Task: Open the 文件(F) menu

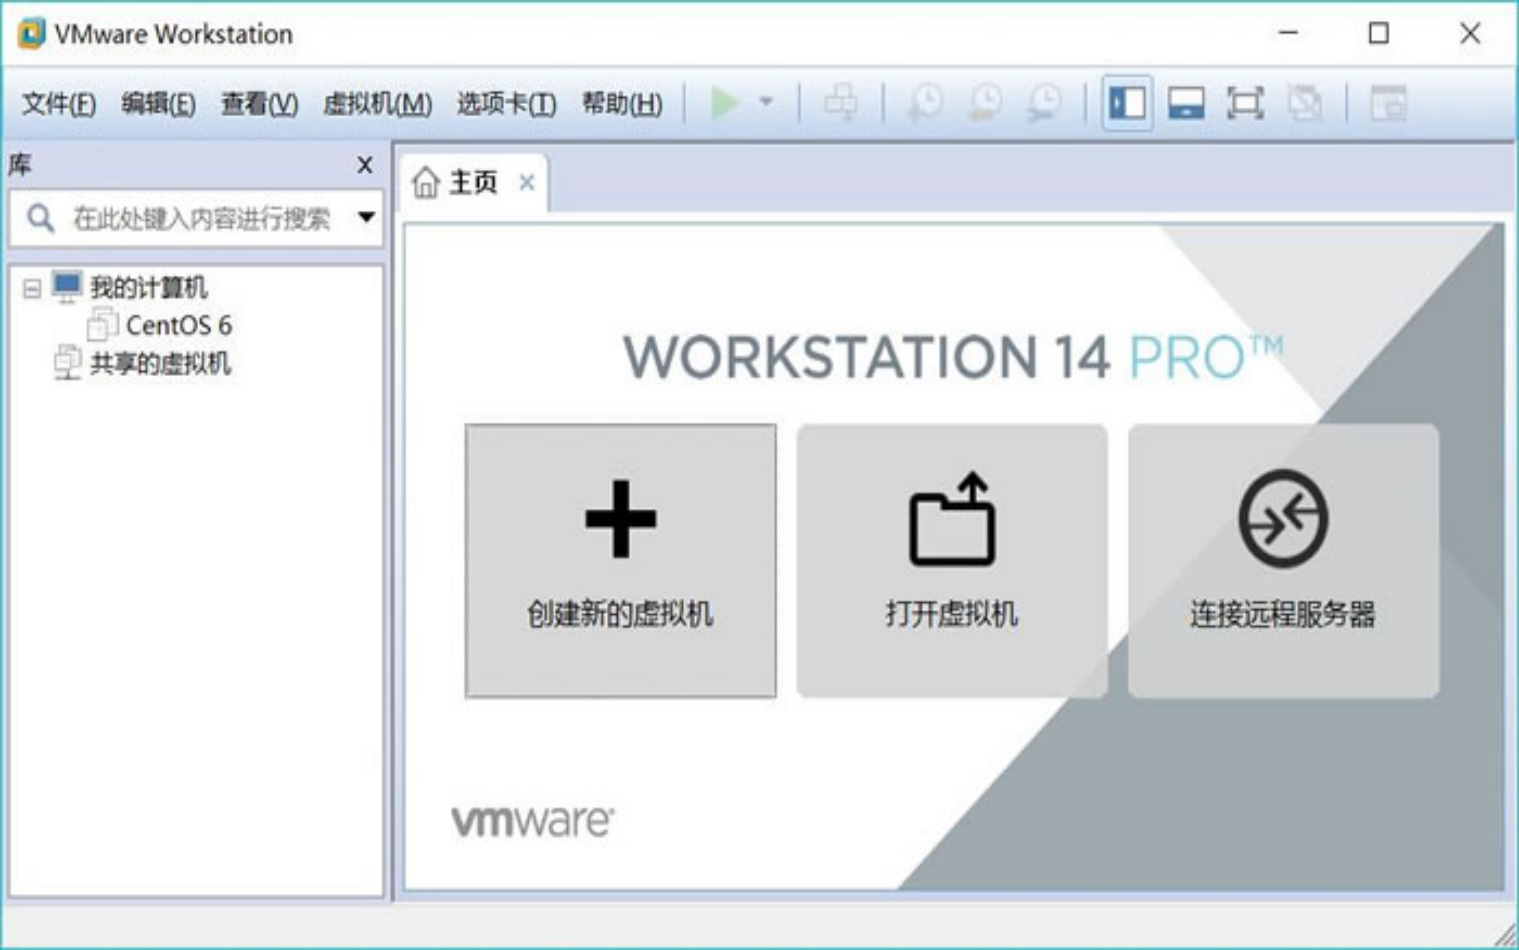Action: [x=59, y=103]
